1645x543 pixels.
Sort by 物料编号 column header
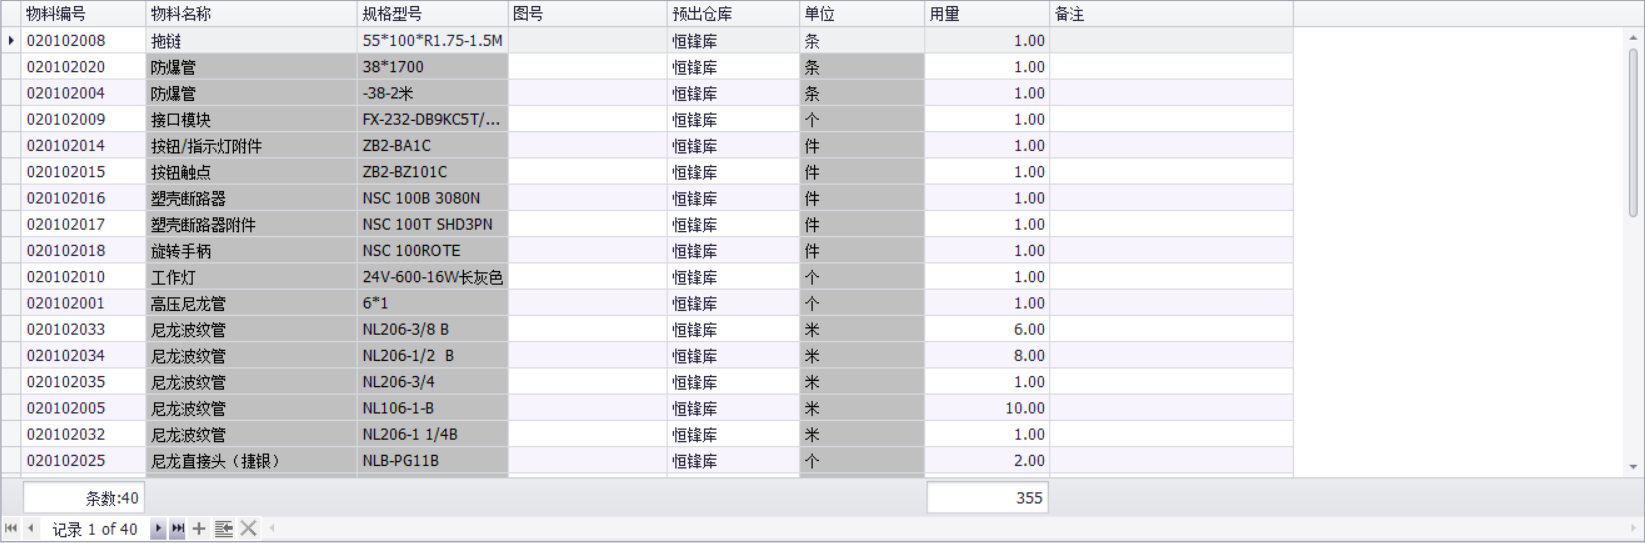(x=83, y=14)
